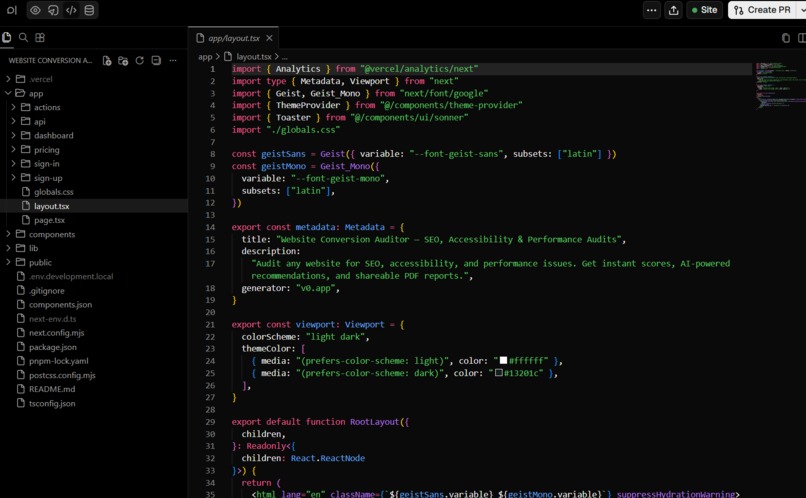Click the "v0.app" generator string

317,288
